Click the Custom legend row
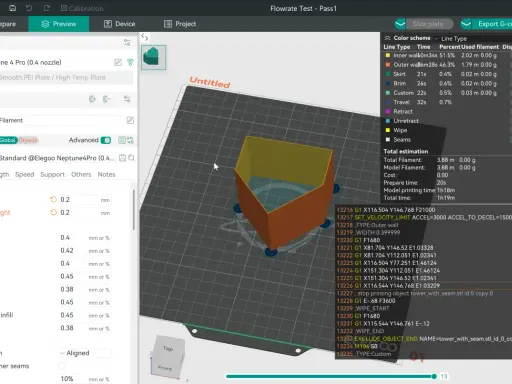 [446, 93]
